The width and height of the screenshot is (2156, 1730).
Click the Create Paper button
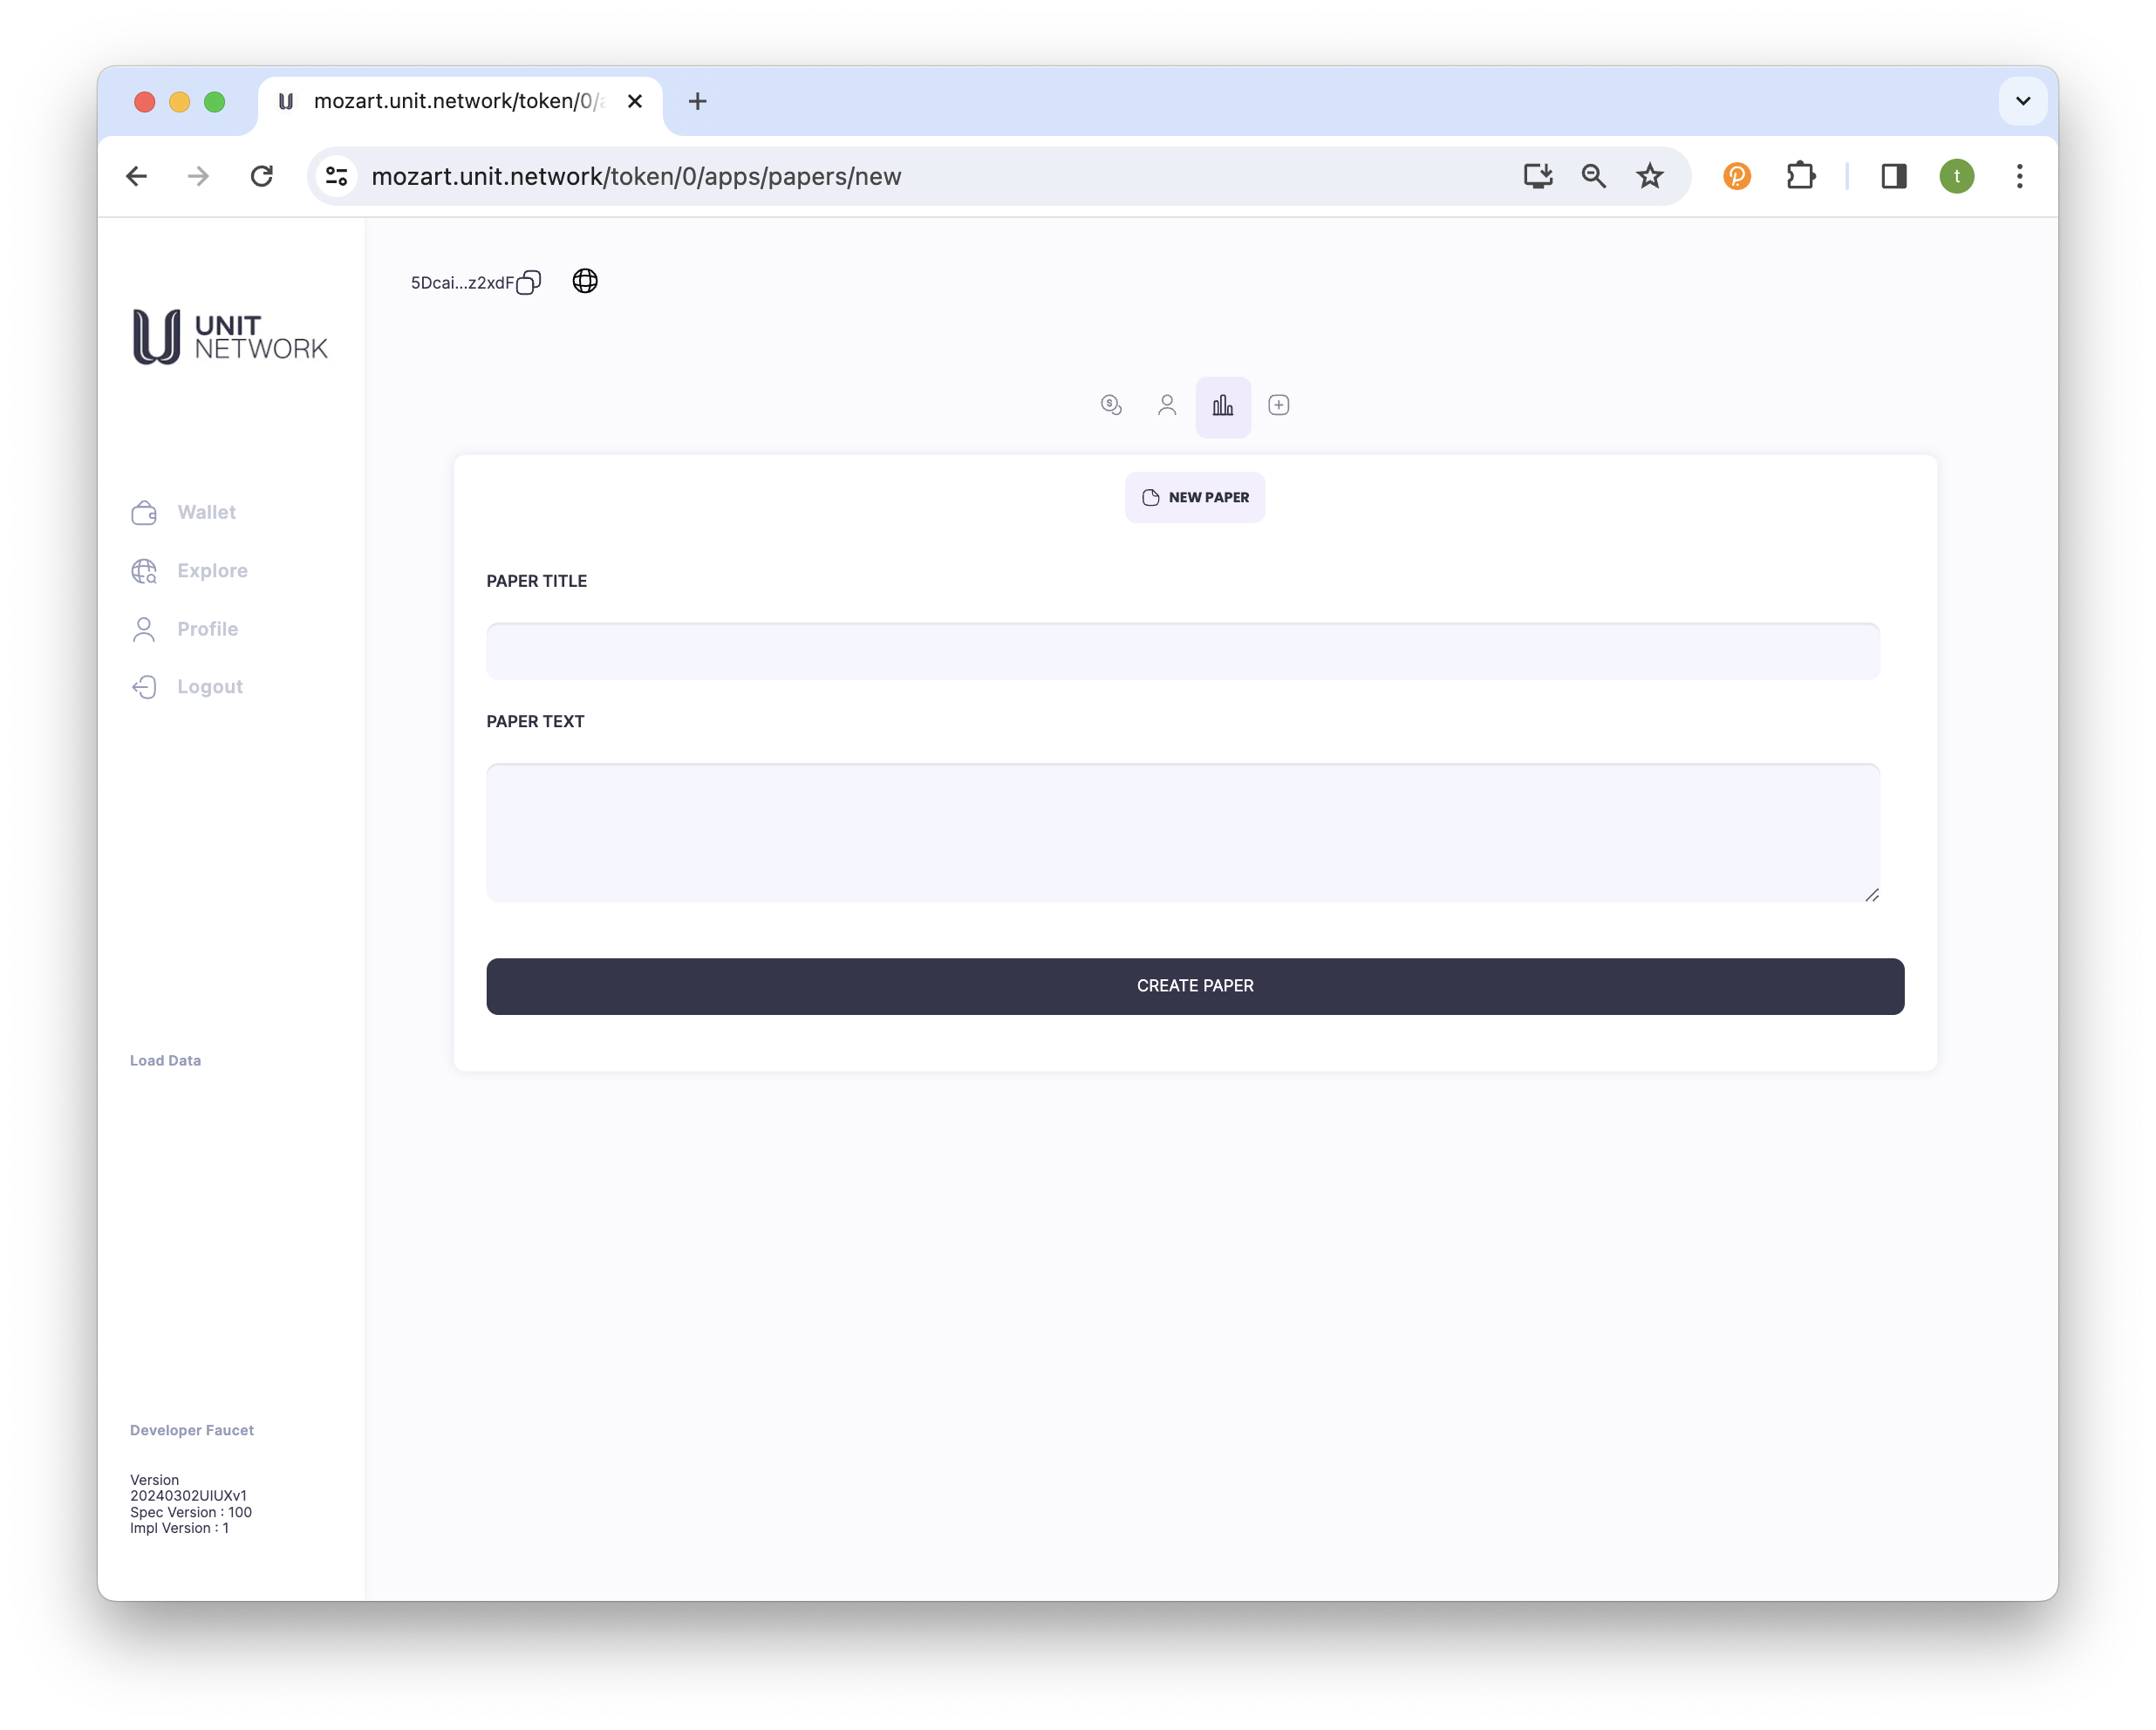click(x=1194, y=986)
